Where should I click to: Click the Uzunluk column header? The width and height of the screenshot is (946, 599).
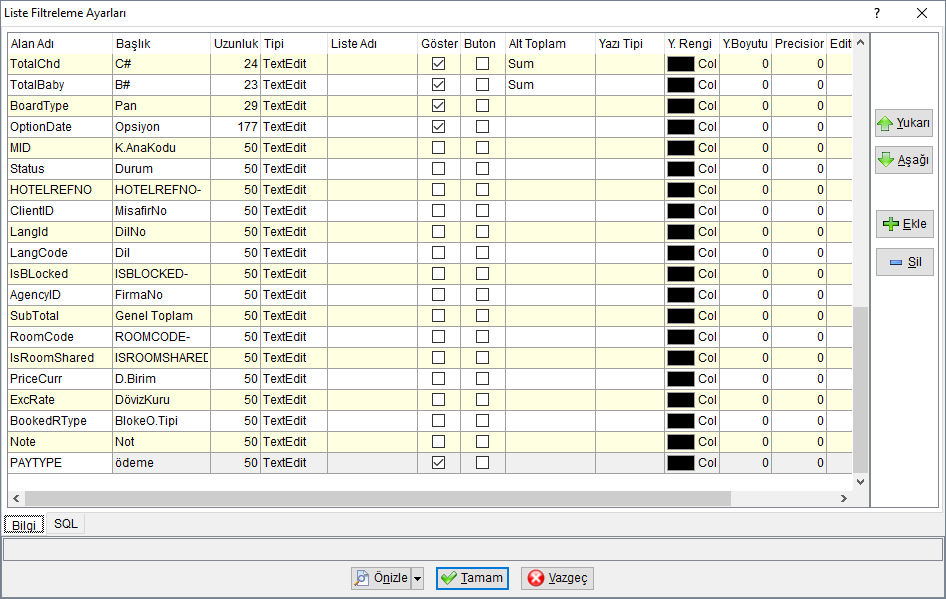click(235, 43)
